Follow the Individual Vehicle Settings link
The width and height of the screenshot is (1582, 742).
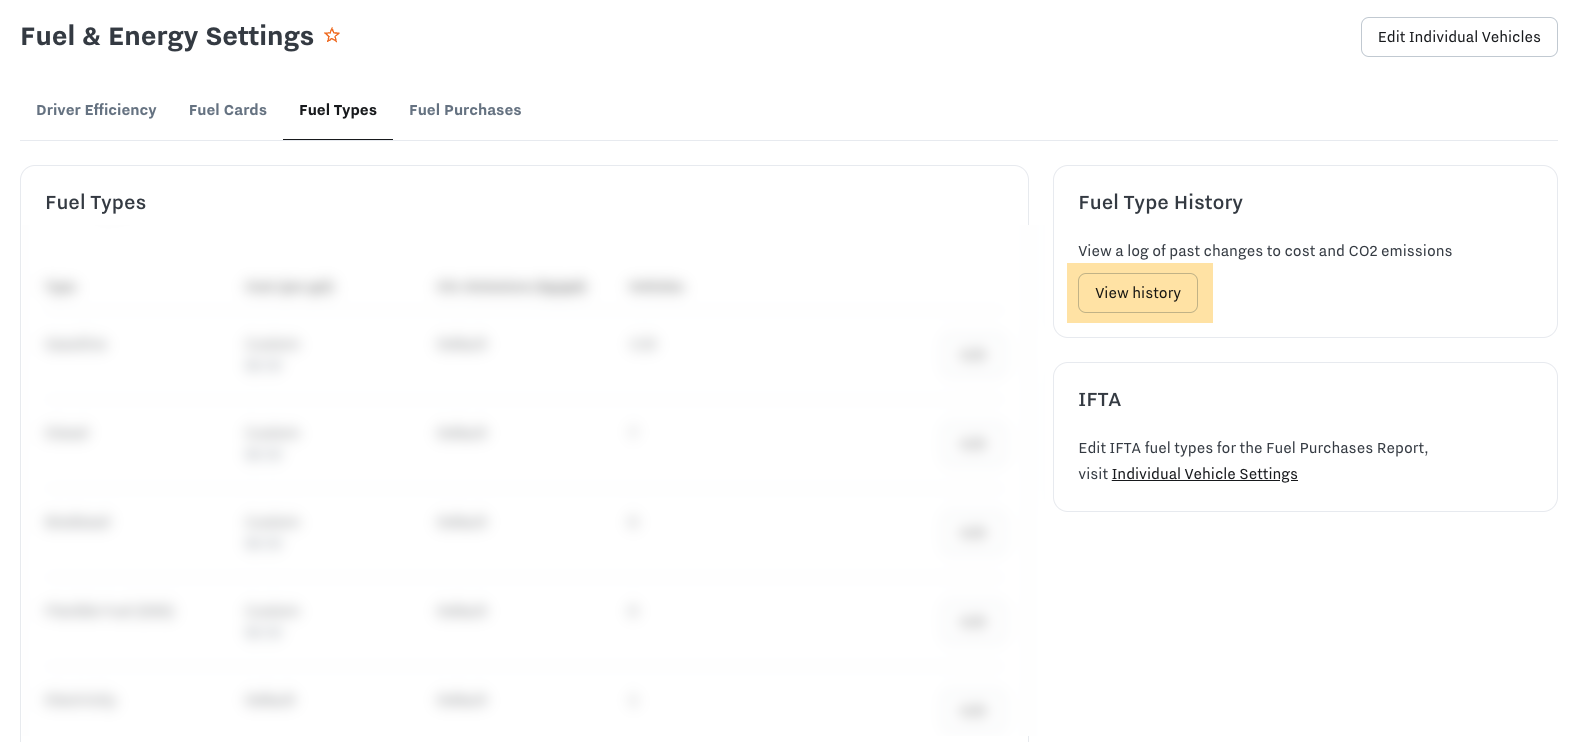click(1204, 474)
